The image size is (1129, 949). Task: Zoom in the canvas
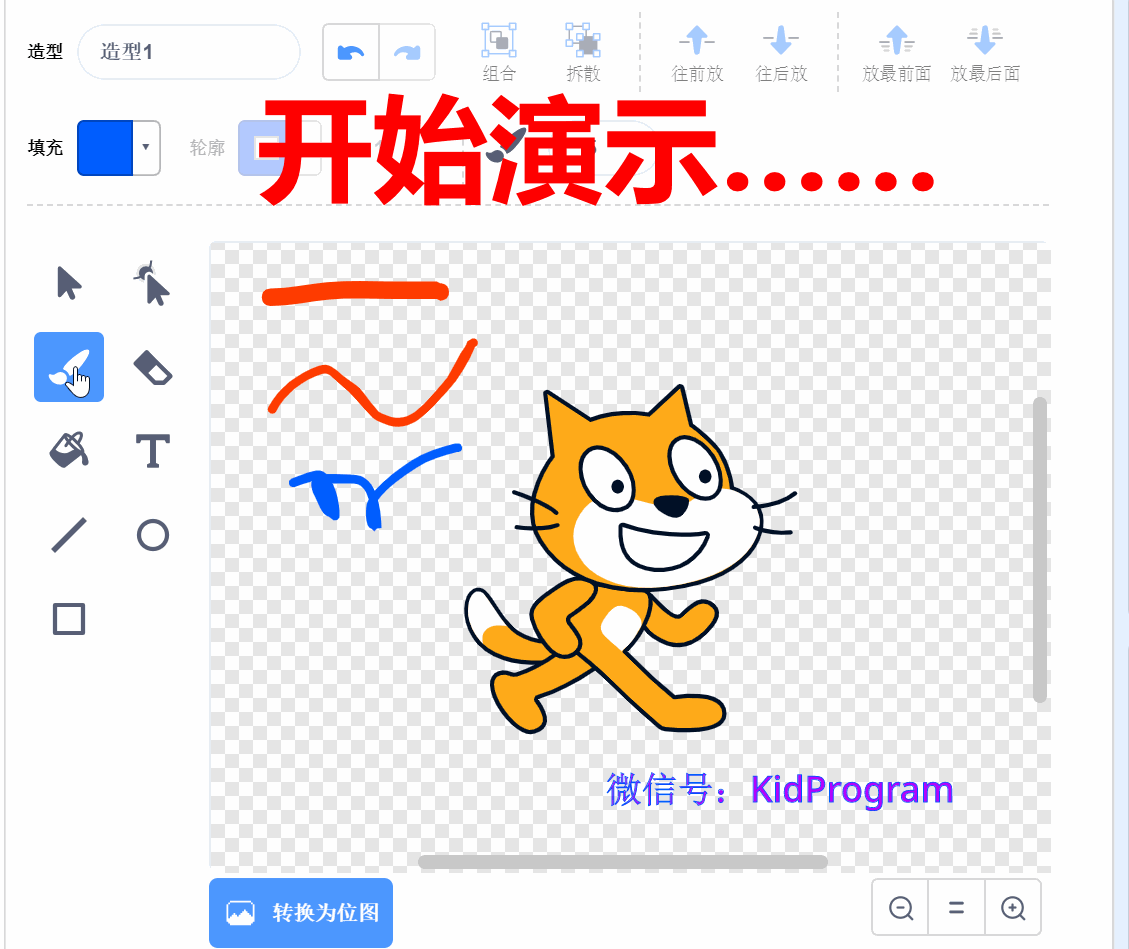[1013, 907]
